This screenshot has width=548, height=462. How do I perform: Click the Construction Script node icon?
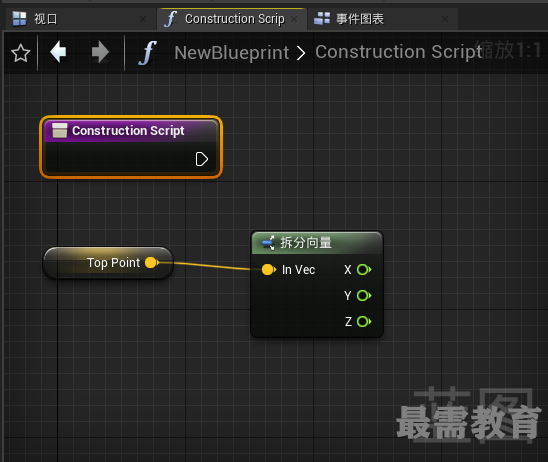[x=60, y=130]
